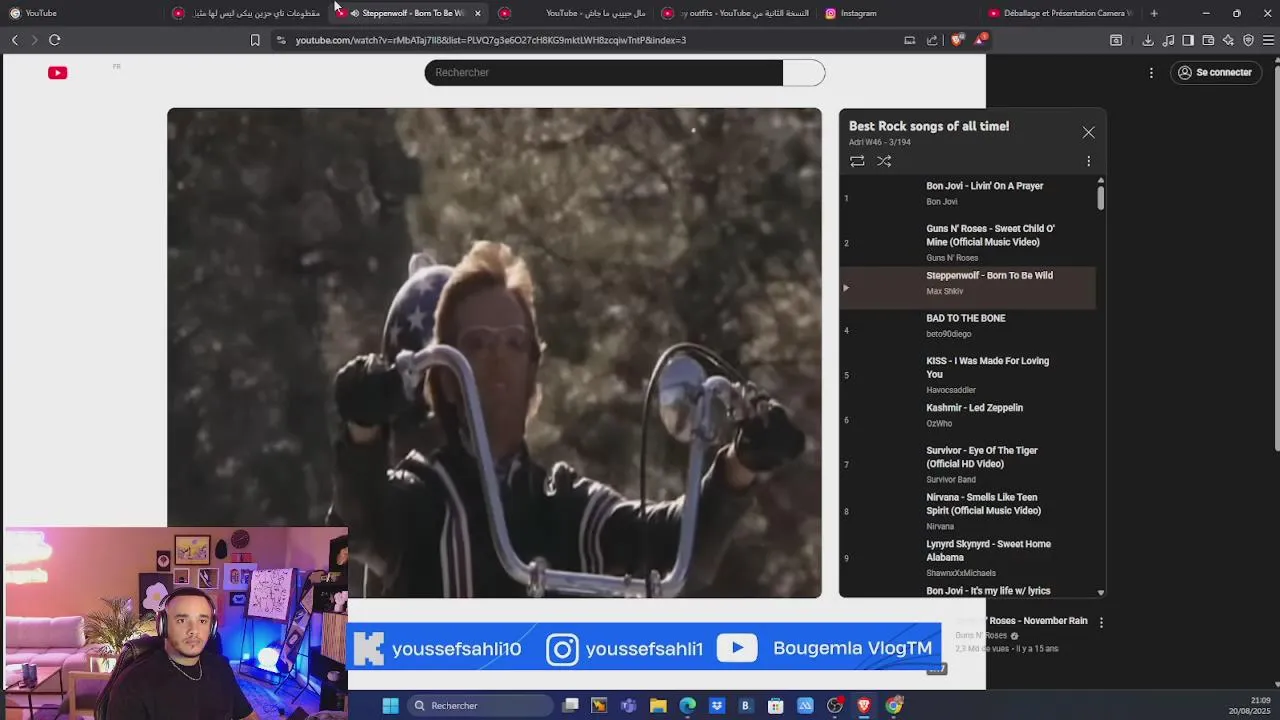Open Guns N' Roses - November Rain suggestion

1020,621
